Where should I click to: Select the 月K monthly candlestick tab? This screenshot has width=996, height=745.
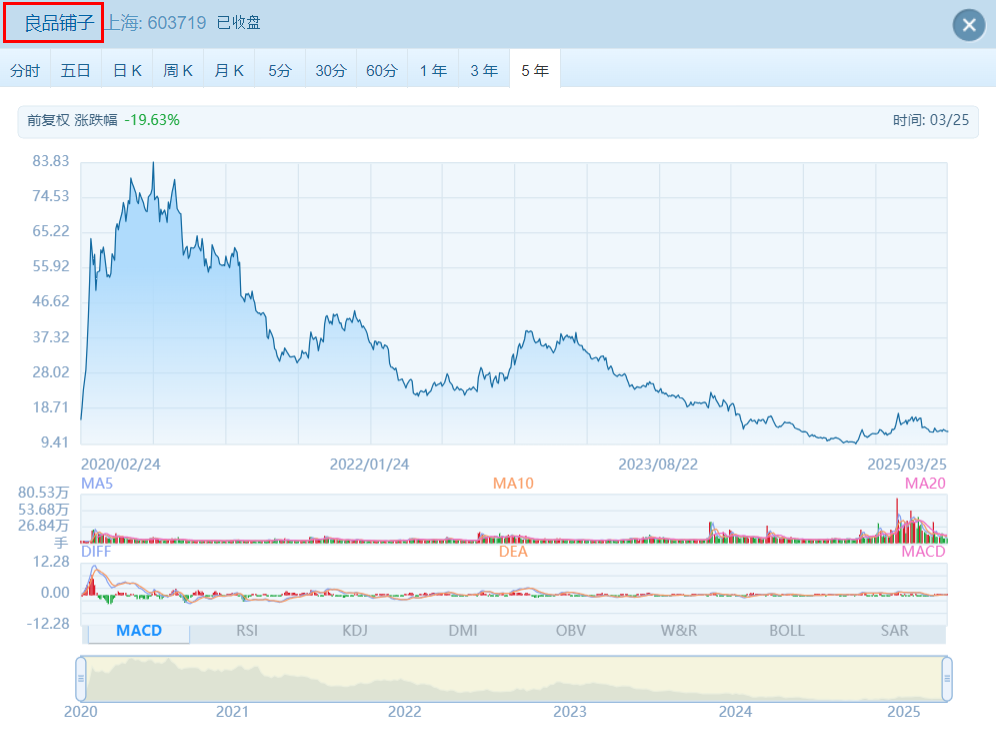[x=229, y=70]
